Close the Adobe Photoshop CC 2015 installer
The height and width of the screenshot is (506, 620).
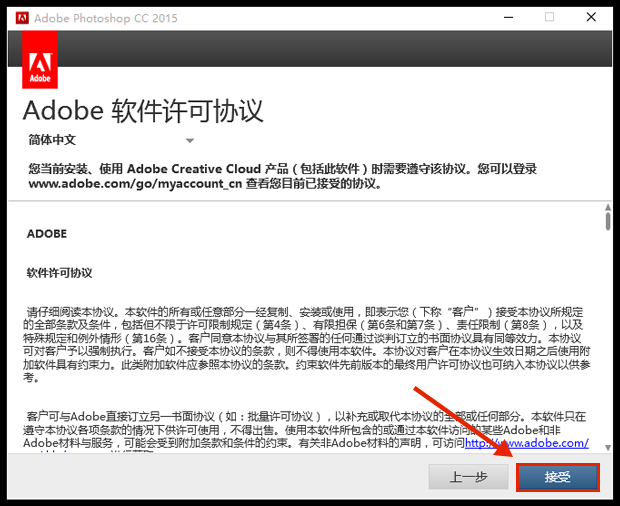[x=594, y=17]
